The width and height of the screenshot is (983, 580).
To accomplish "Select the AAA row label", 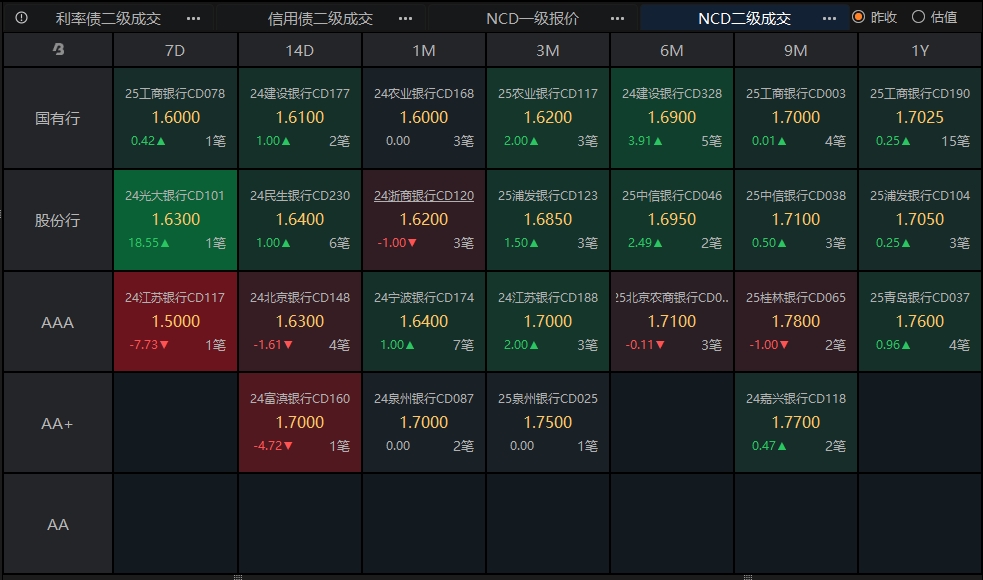I will coord(58,322).
